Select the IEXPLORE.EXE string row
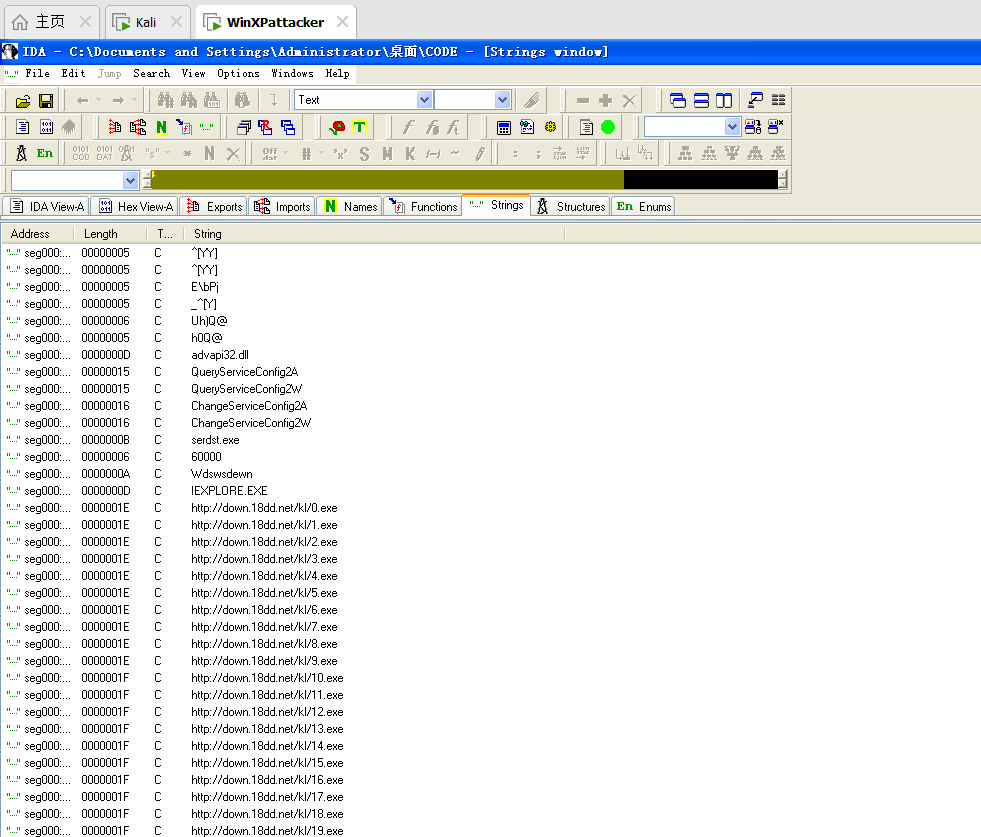Screen dimensions: 981x837 pyautogui.click(x=229, y=491)
